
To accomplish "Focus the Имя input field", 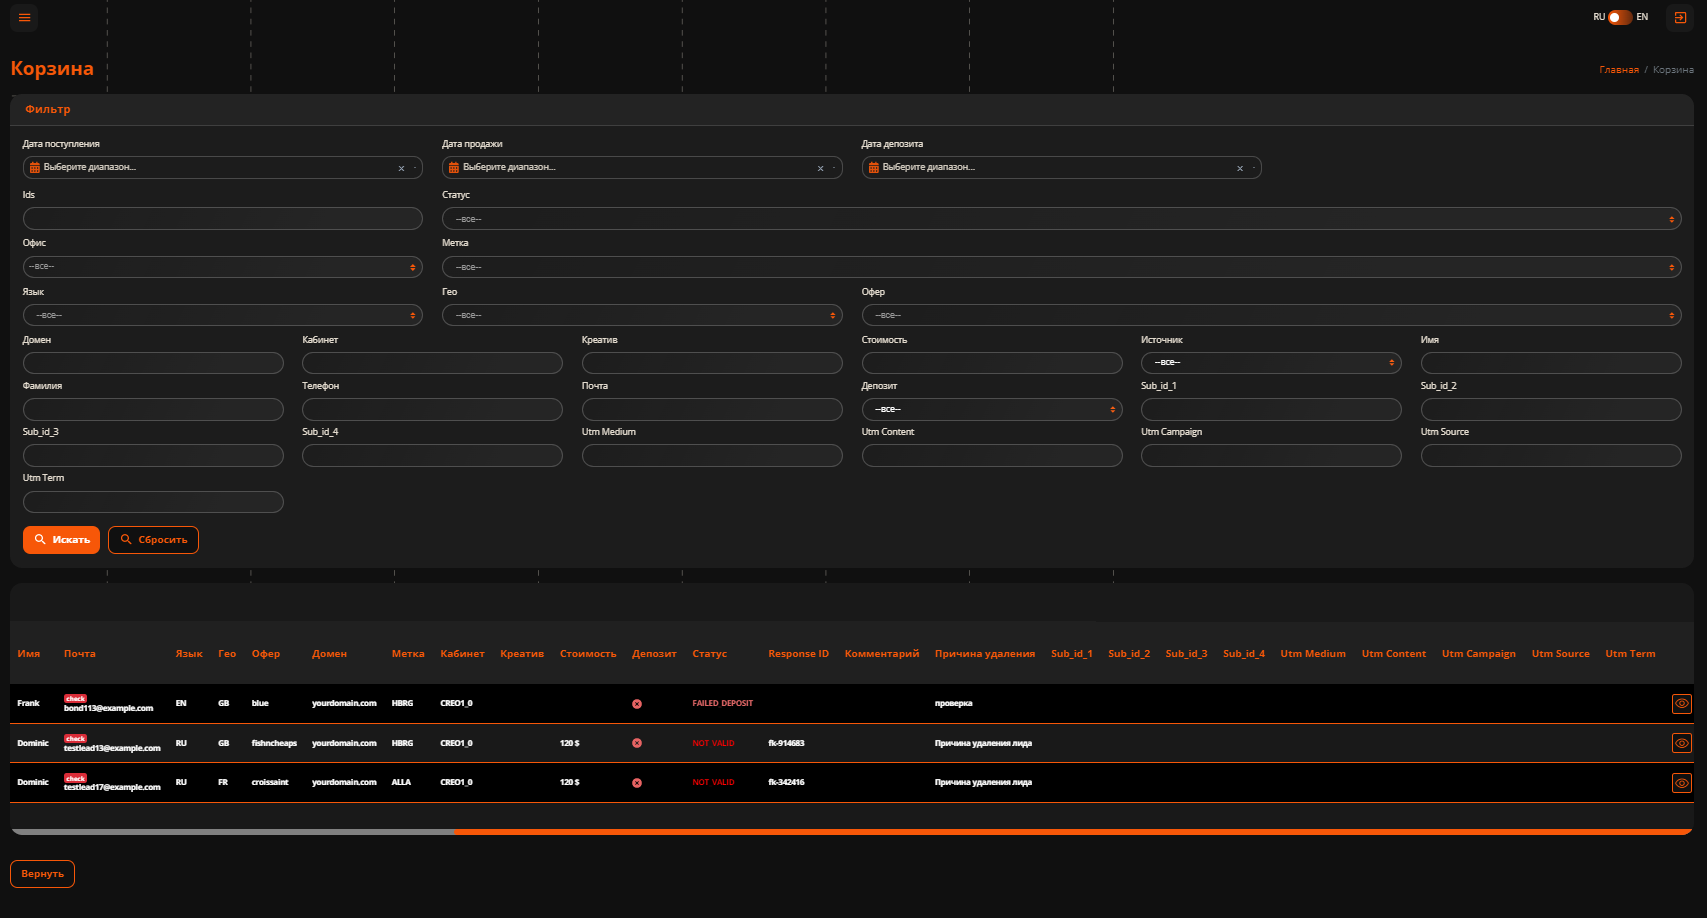I will point(1551,363).
